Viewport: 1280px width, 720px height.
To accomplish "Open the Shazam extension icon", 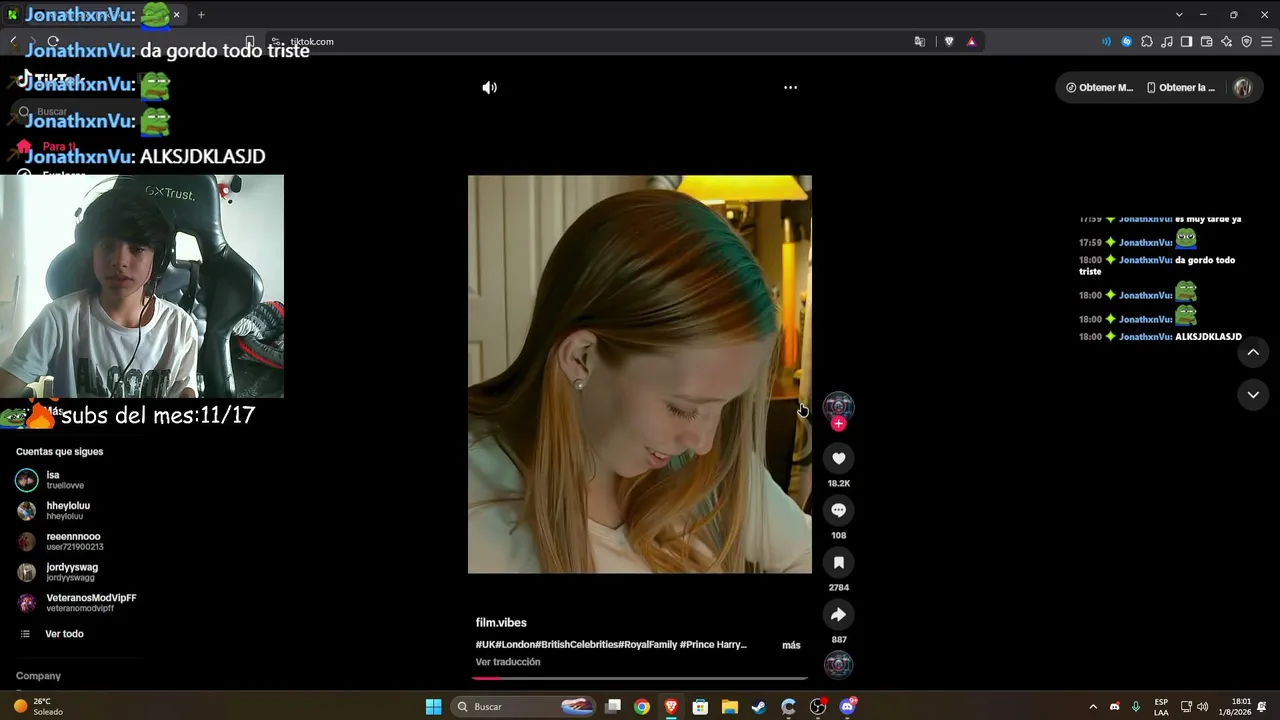I will pyautogui.click(x=1126, y=42).
